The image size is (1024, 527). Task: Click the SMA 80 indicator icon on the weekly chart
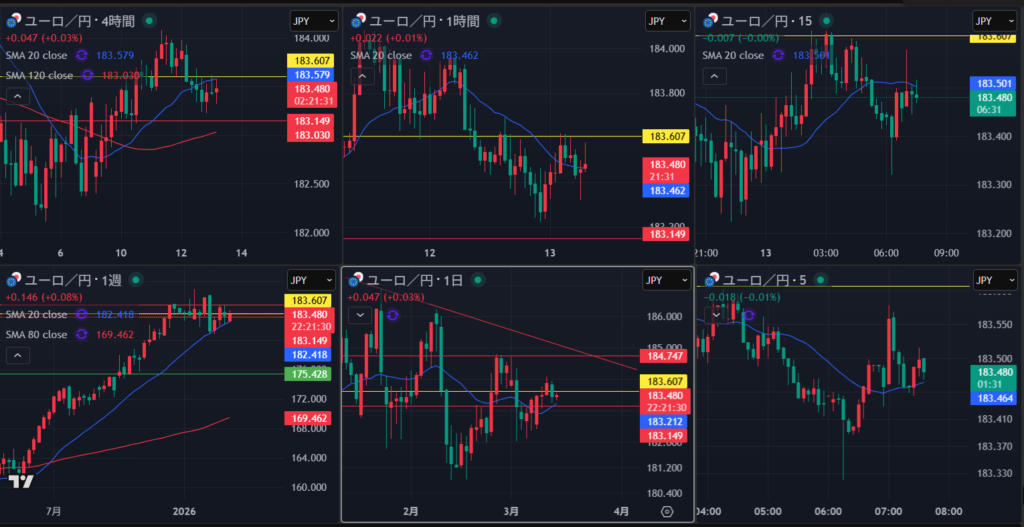[82, 334]
